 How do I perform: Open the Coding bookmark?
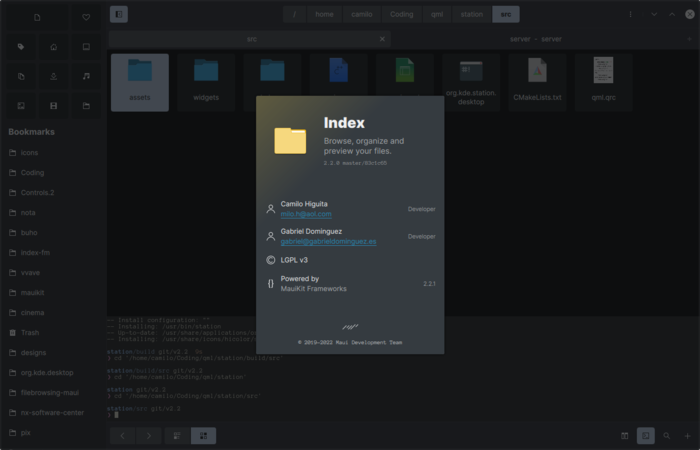tap(54, 173)
